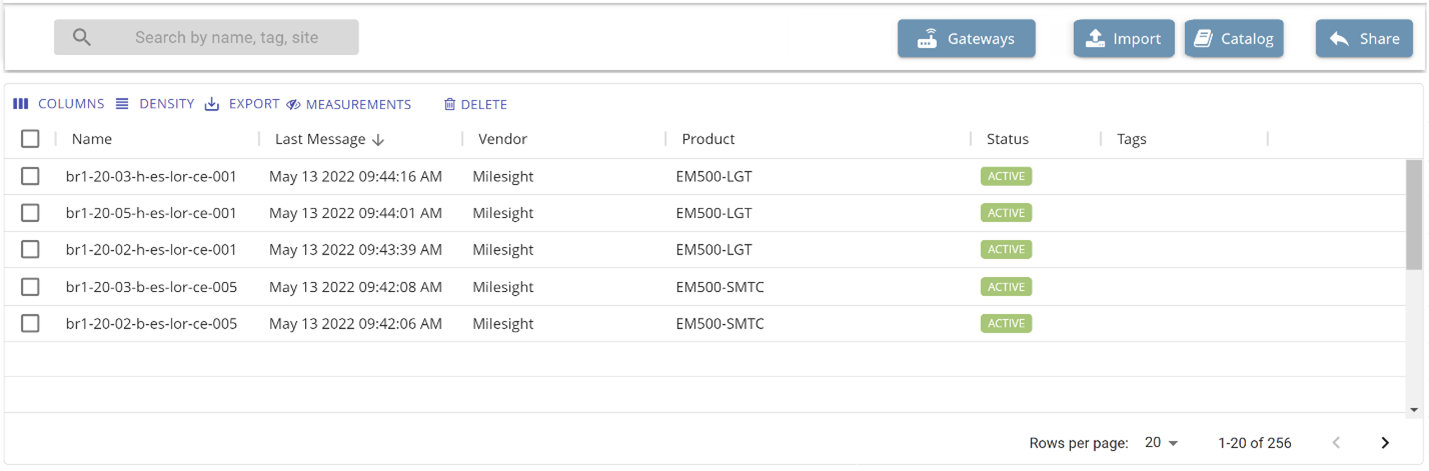Check the select-all header checkbox

coord(30,139)
